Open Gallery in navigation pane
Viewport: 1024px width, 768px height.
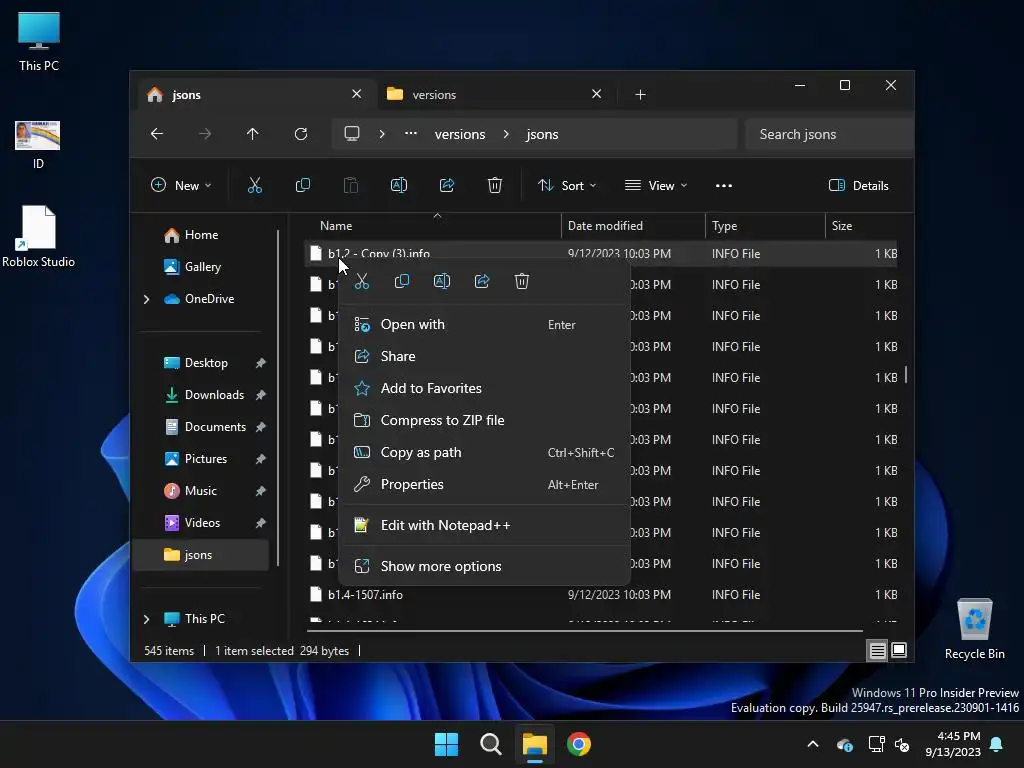(x=202, y=267)
